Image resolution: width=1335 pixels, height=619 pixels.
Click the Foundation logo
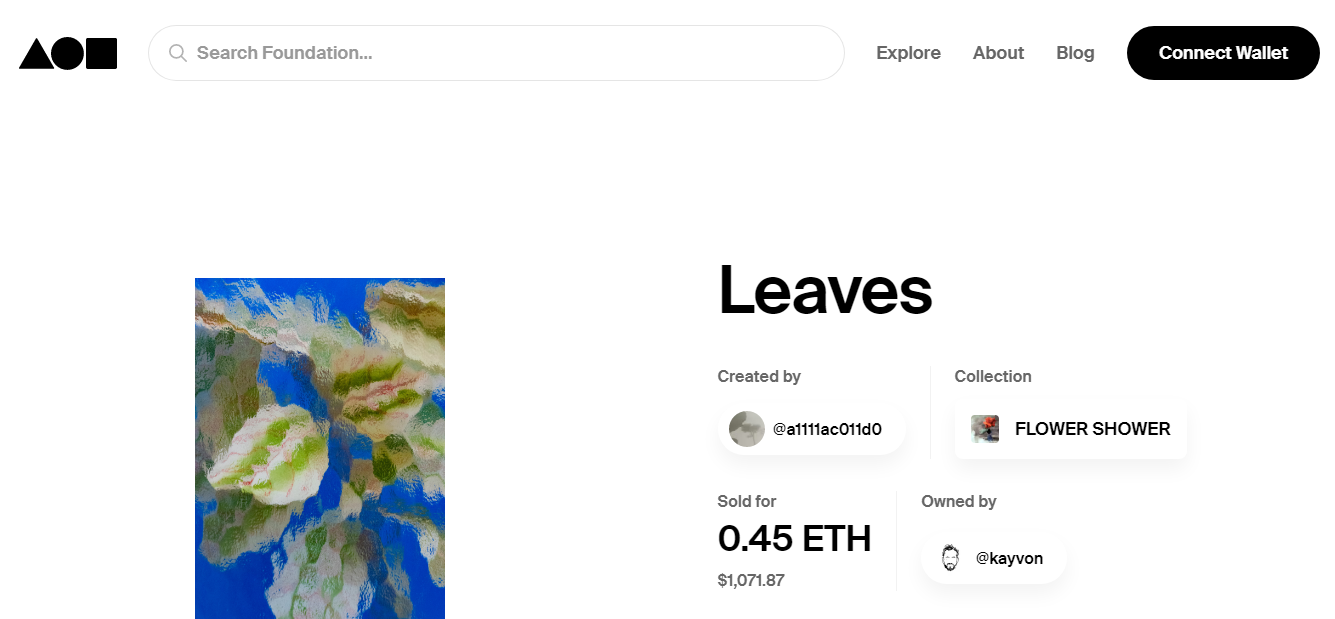(x=68, y=53)
